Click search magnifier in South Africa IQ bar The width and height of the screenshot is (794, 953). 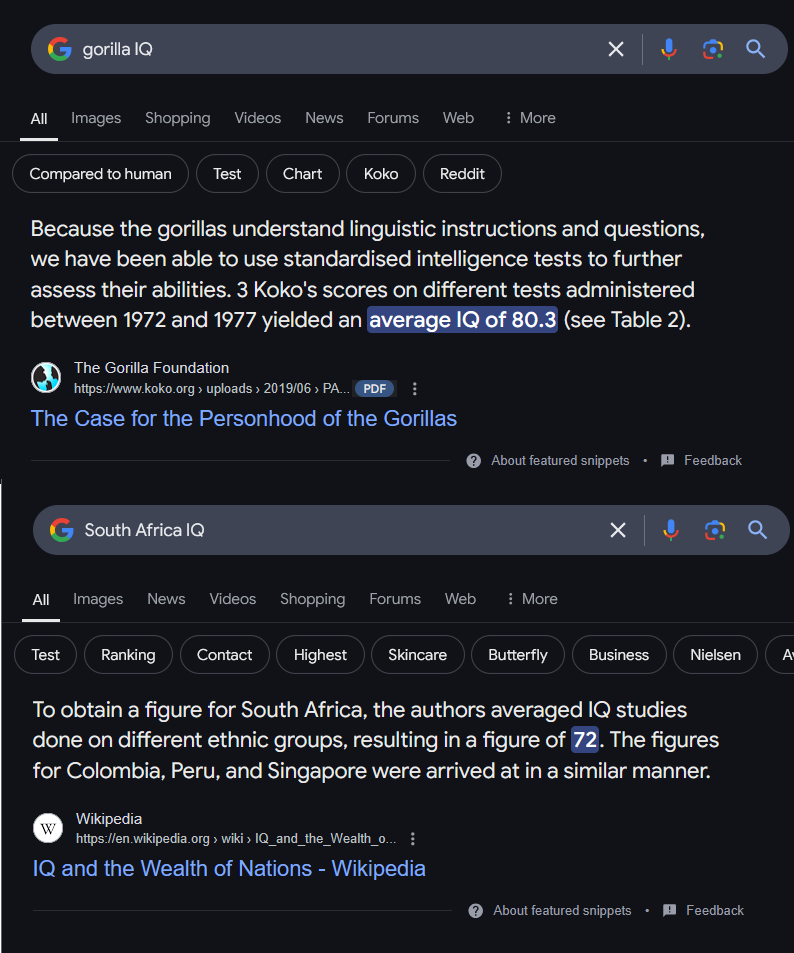click(x=757, y=530)
